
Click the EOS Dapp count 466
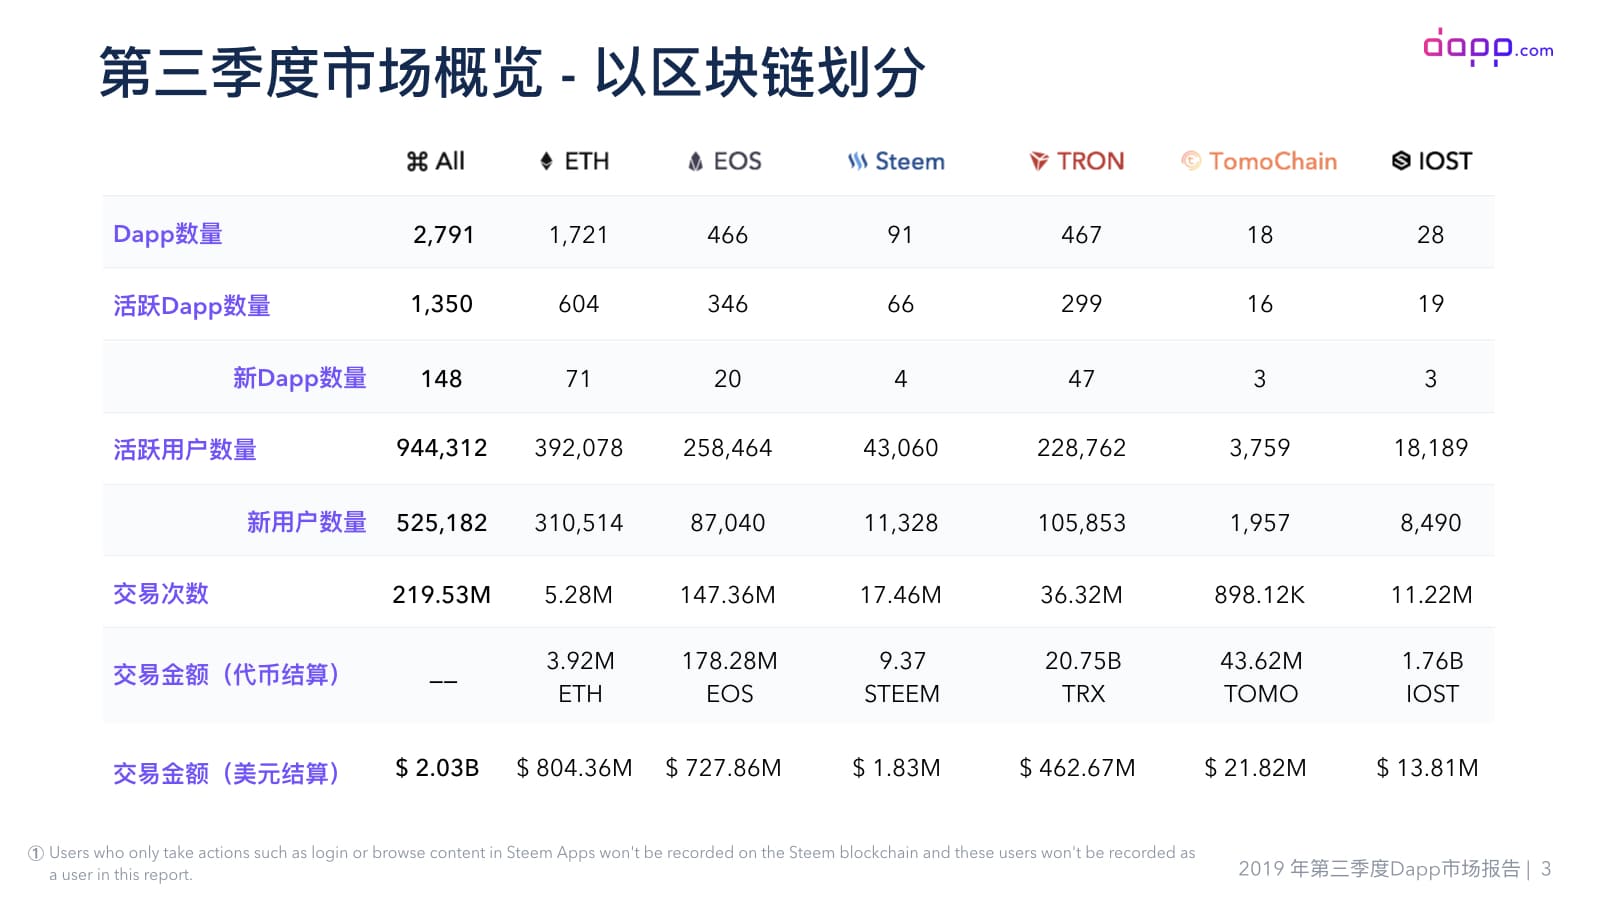(x=727, y=235)
